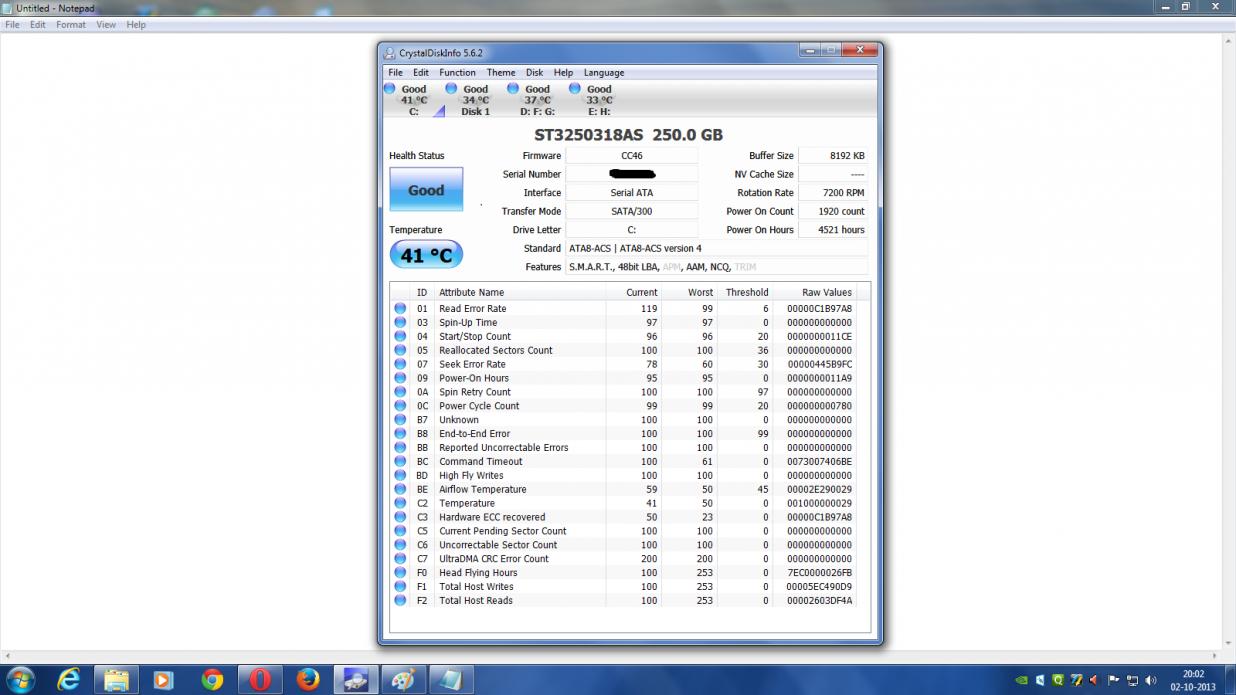Open Notepad's View menu
Screen dimensions: 1236x695
[106, 25]
